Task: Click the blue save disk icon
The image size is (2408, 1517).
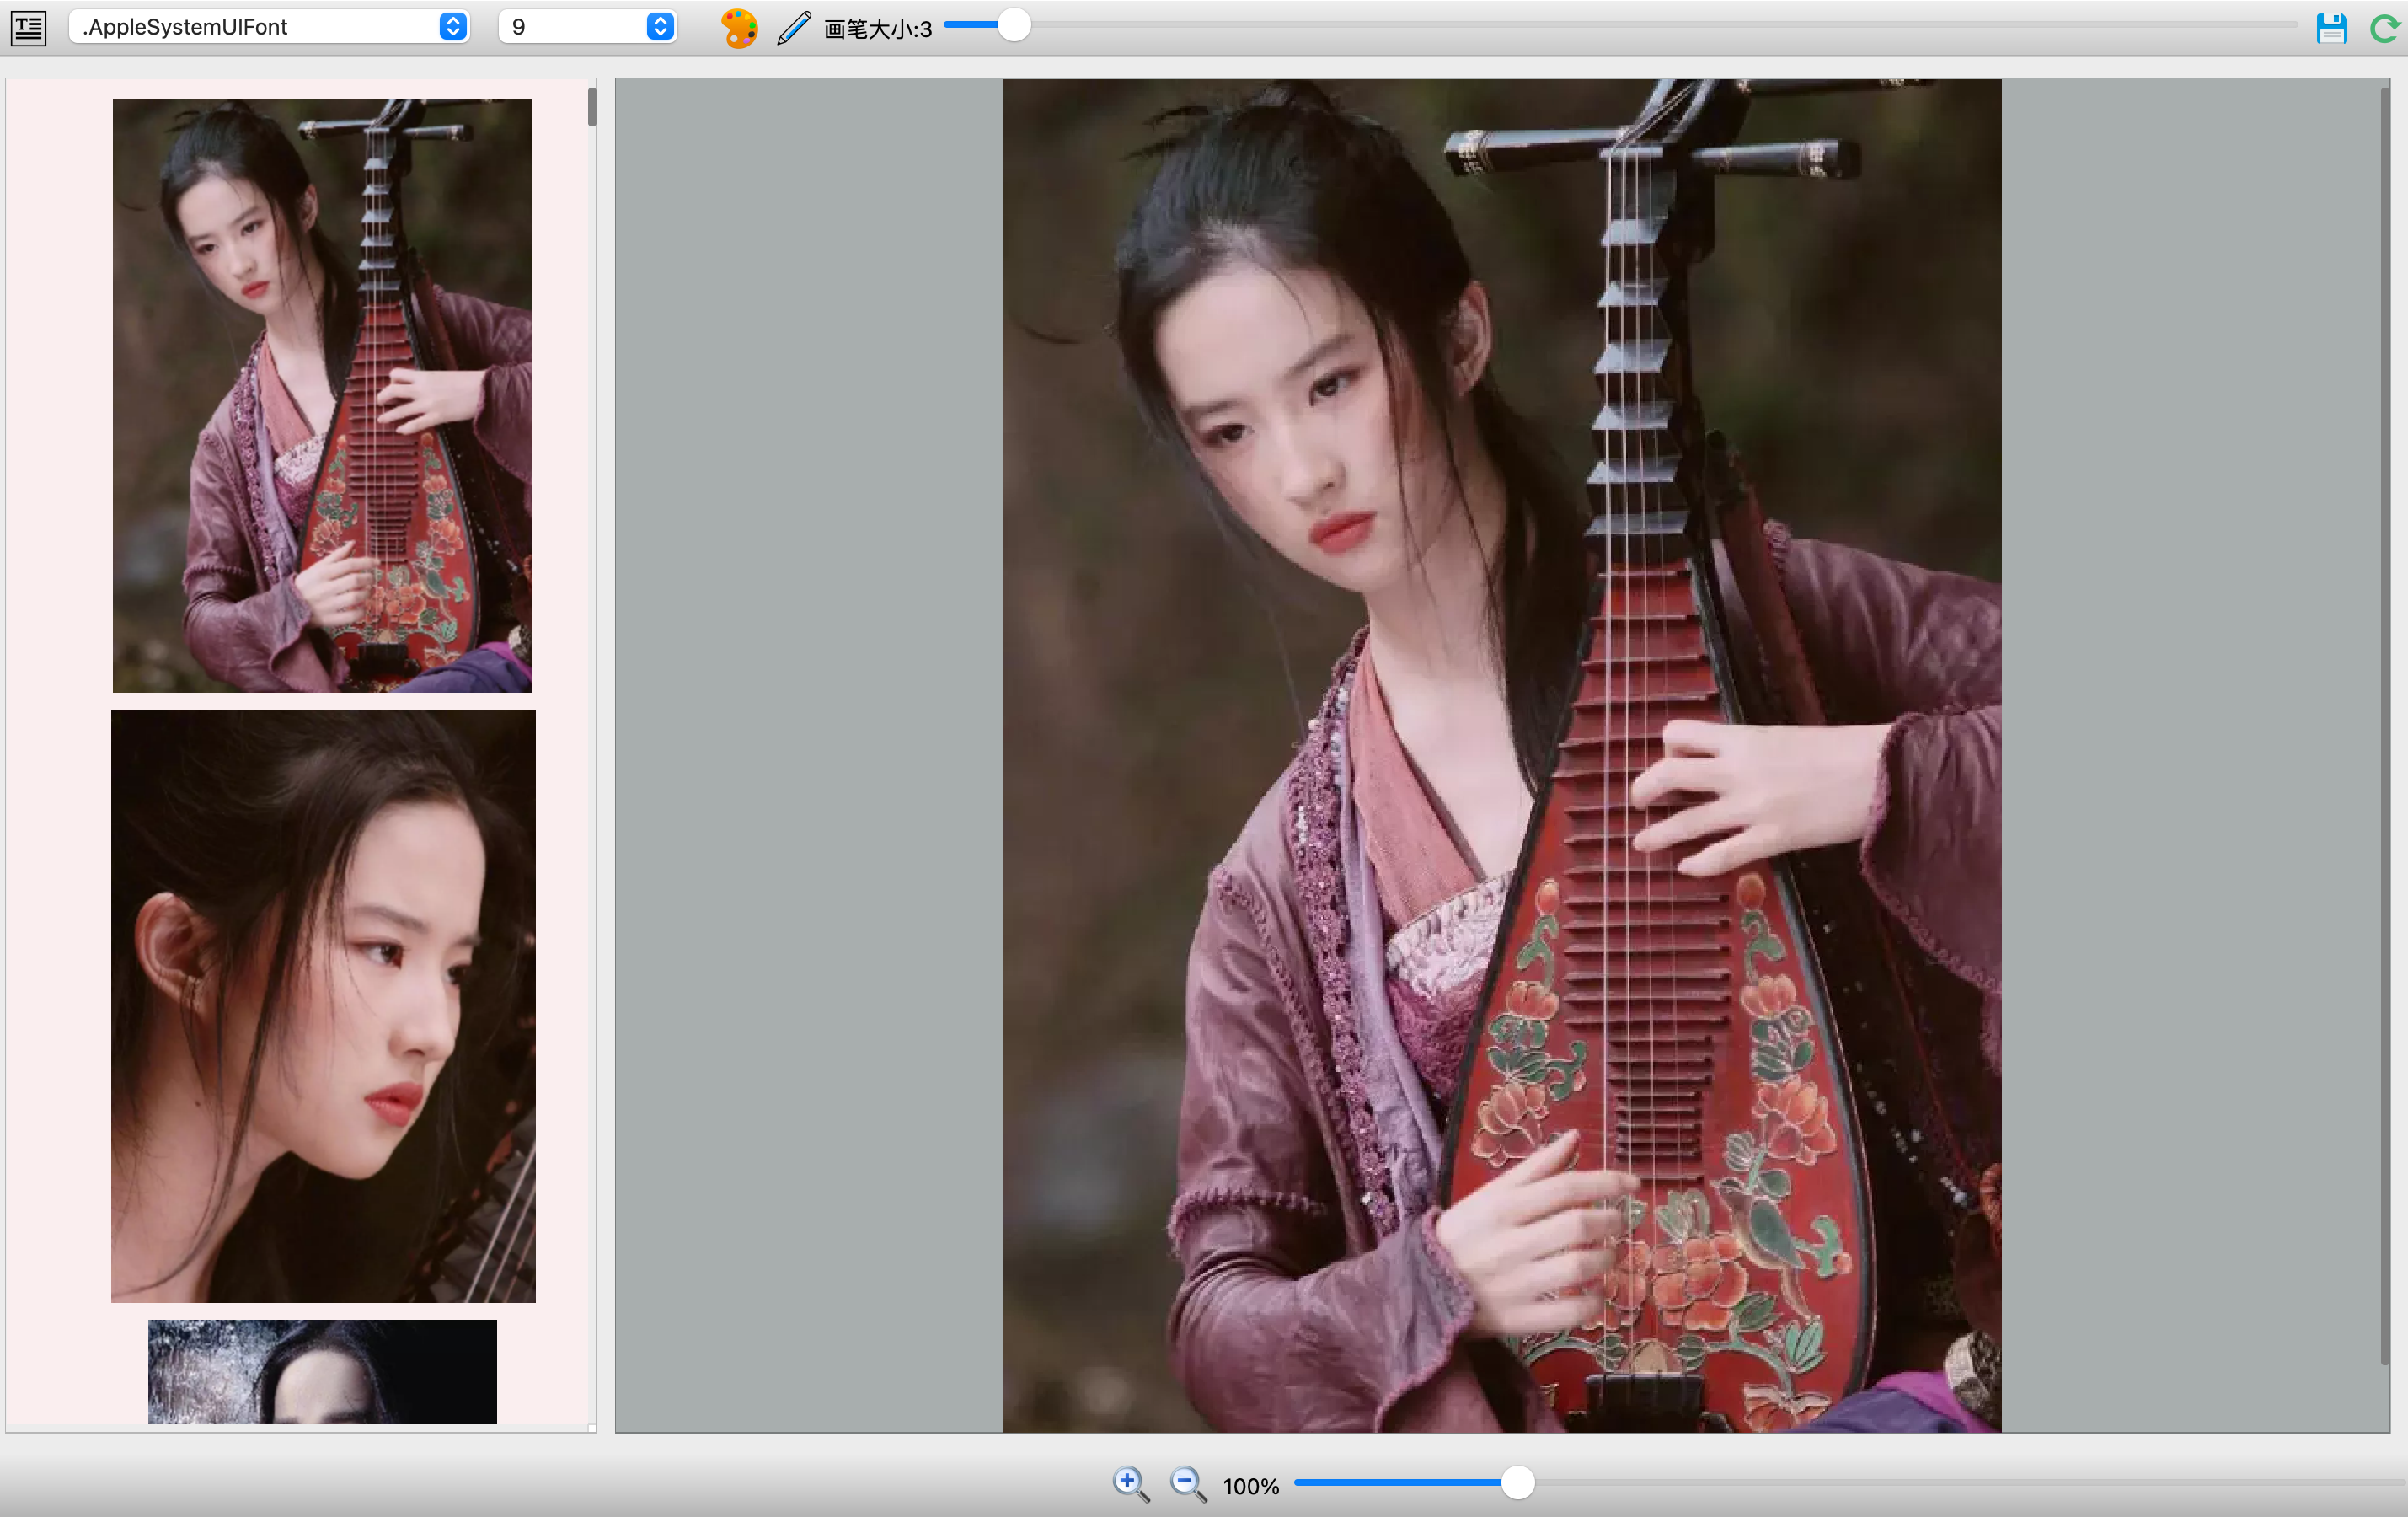Action: pos(2331,27)
